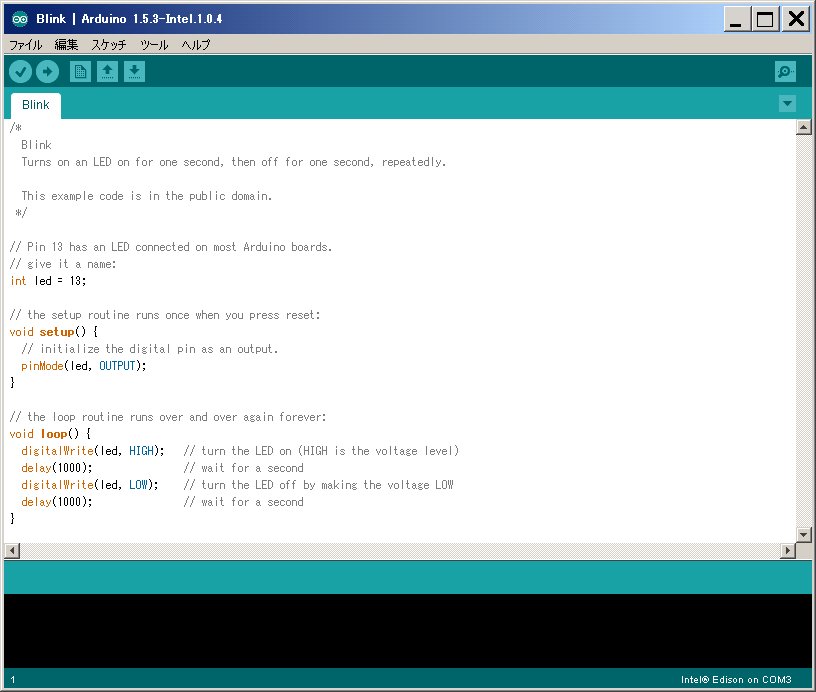Click on 'void loop() {' line
The image size is (816, 692).
(50, 434)
